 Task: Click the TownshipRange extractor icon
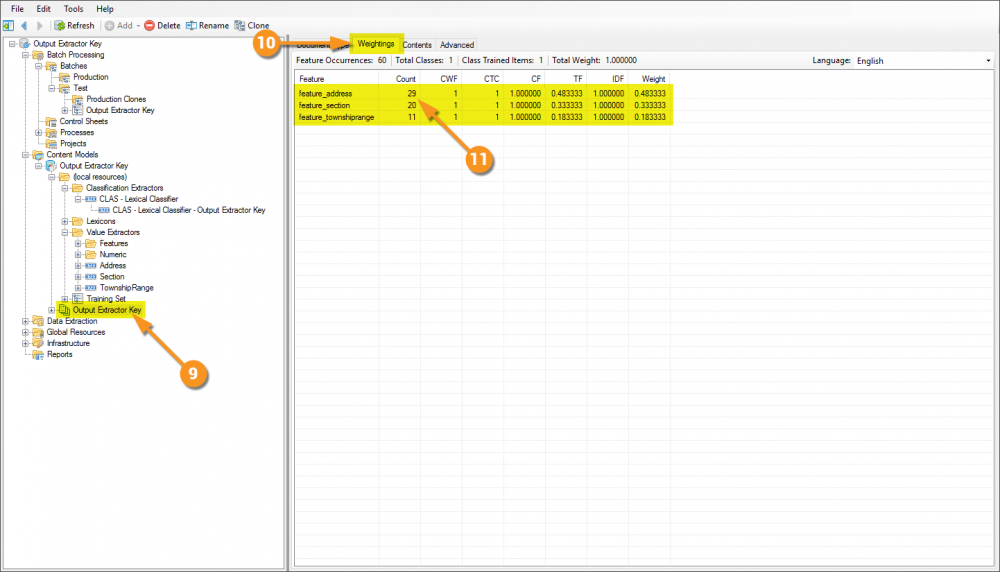91,288
